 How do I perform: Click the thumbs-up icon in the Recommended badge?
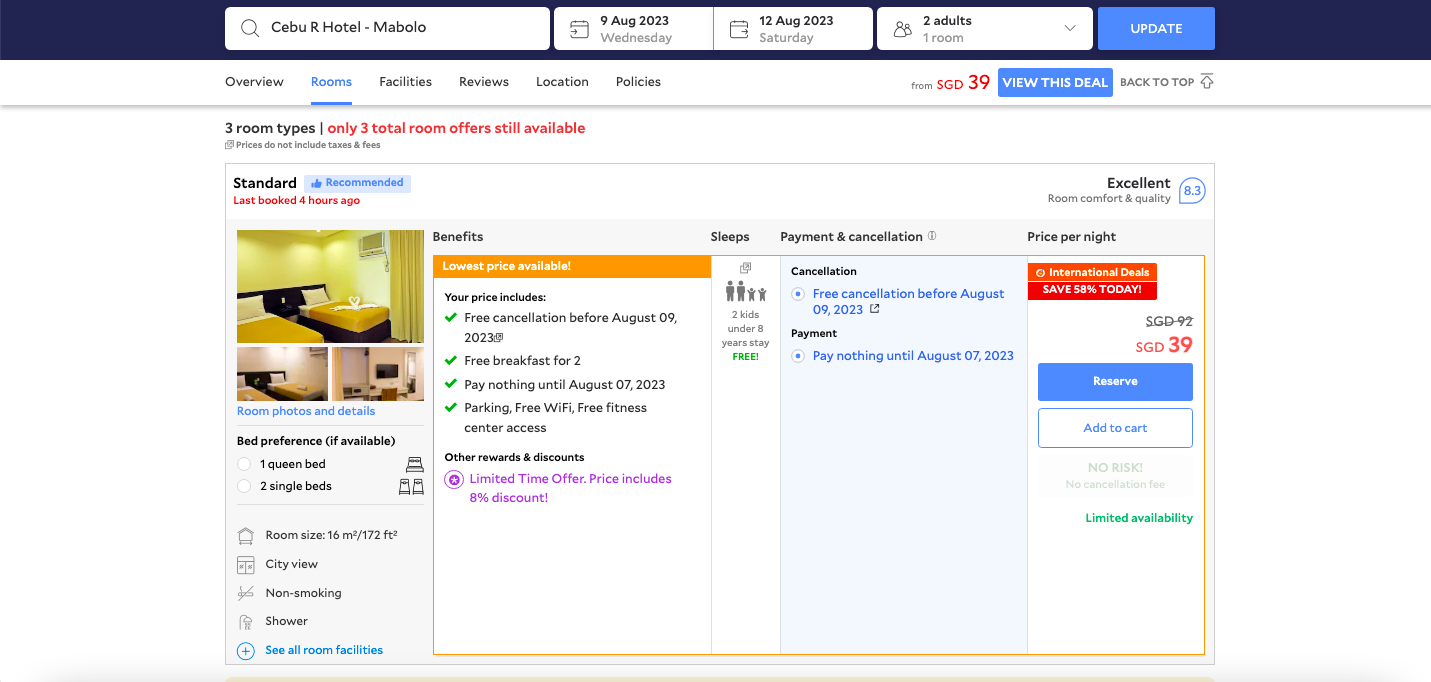(x=316, y=183)
